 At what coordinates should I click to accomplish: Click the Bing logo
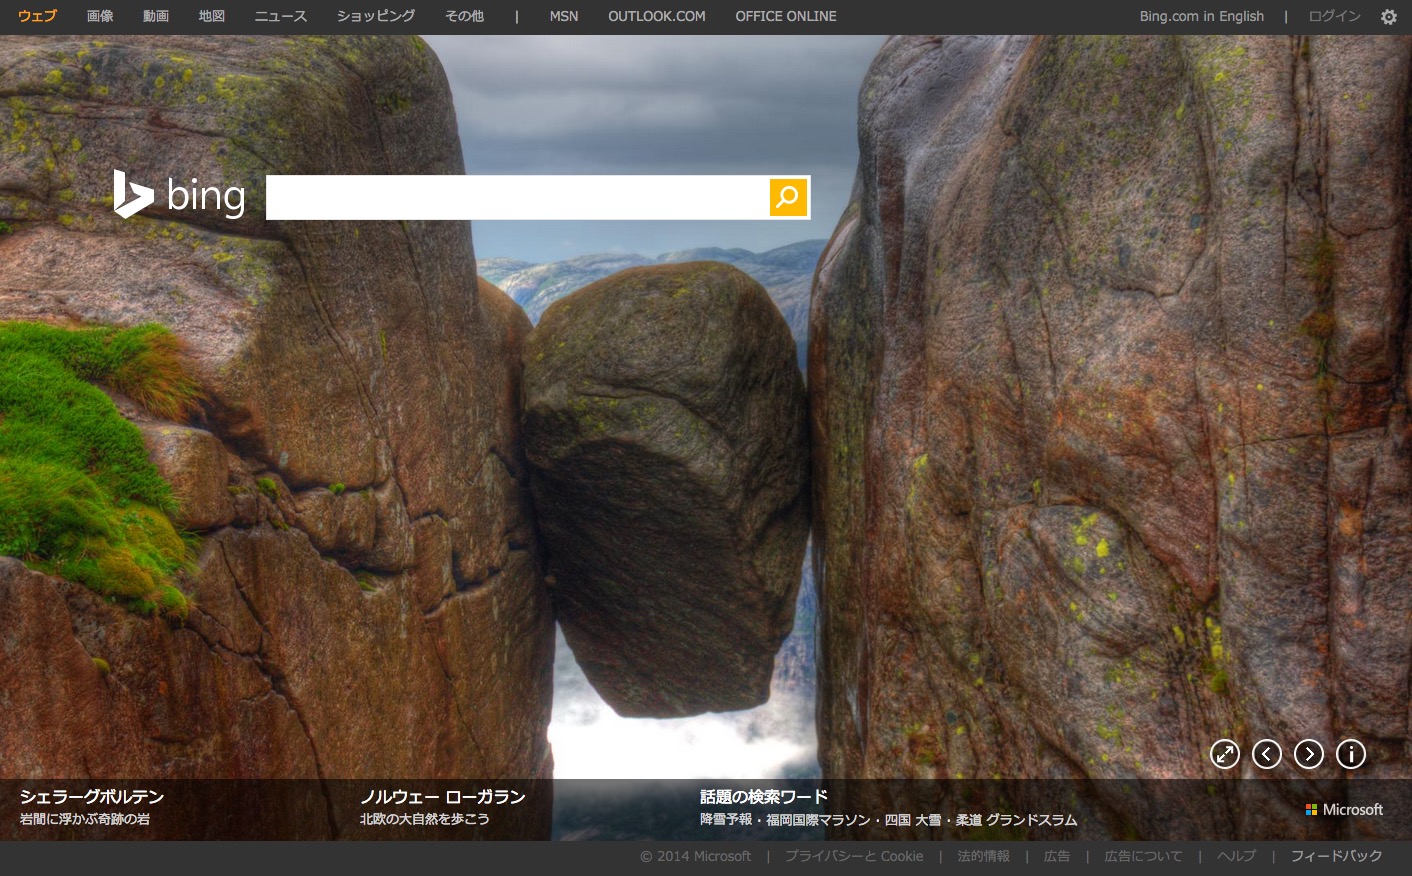(180, 195)
